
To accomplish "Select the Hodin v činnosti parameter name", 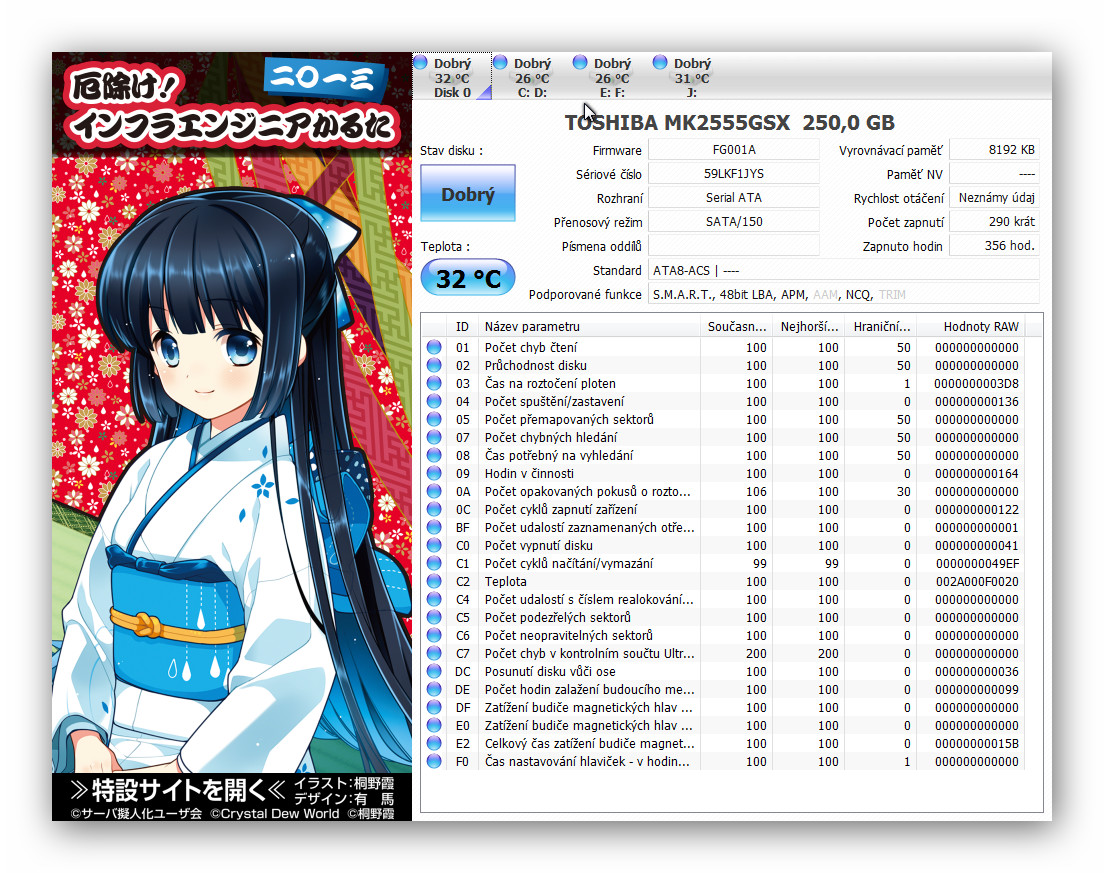I will click(x=529, y=473).
